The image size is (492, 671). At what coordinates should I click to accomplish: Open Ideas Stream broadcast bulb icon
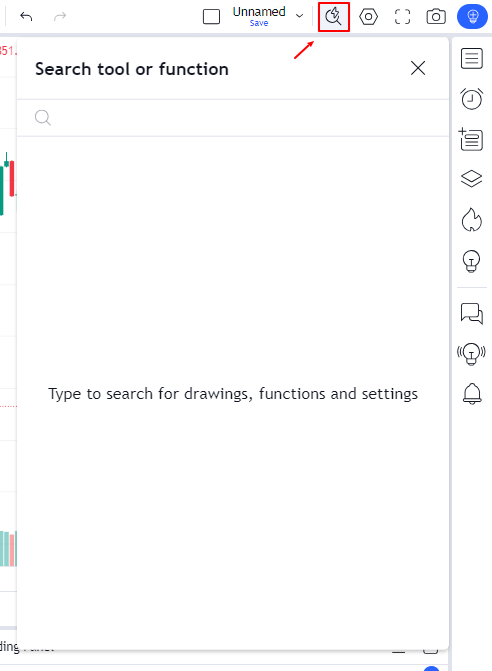pyautogui.click(x=471, y=354)
